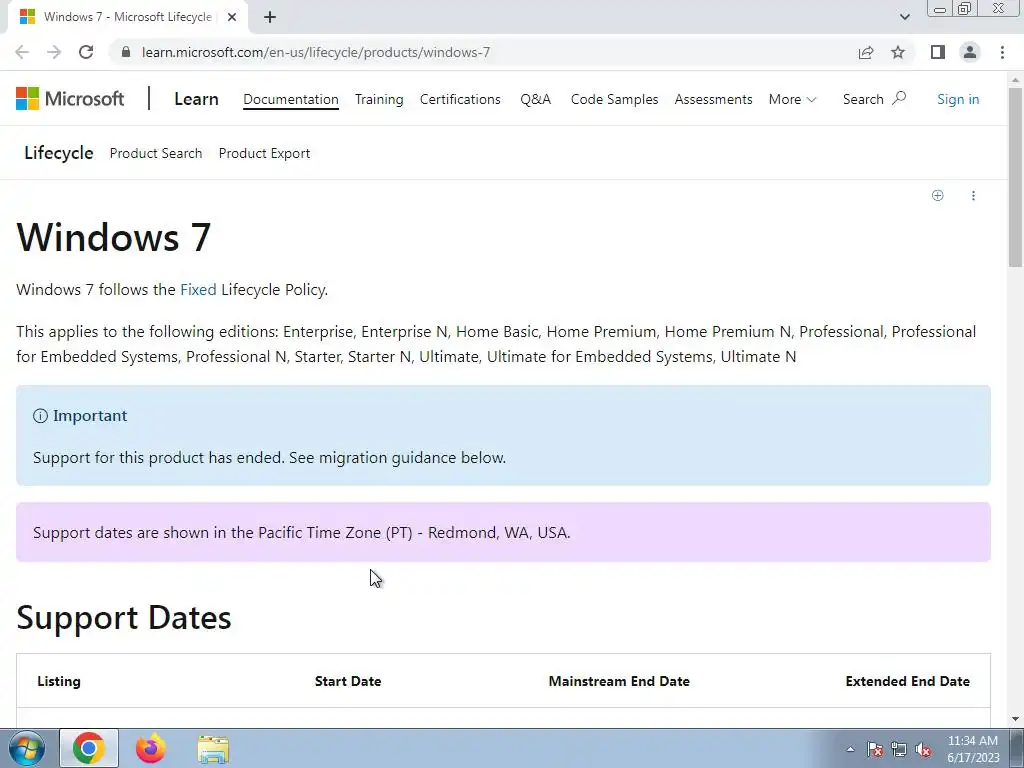Follow the Fixed Lifecycle Policy link
The height and width of the screenshot is (768, 1024).
[x=198, y=289]
